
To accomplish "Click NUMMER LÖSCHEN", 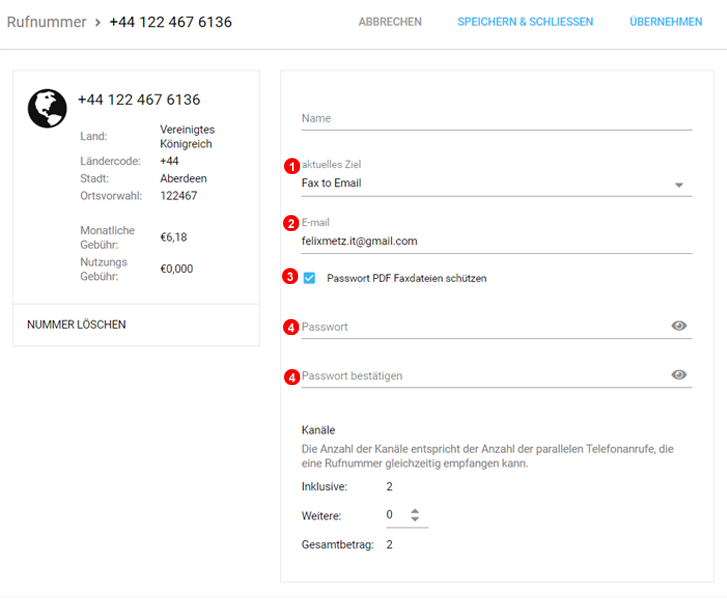I will tap(76, 325).
